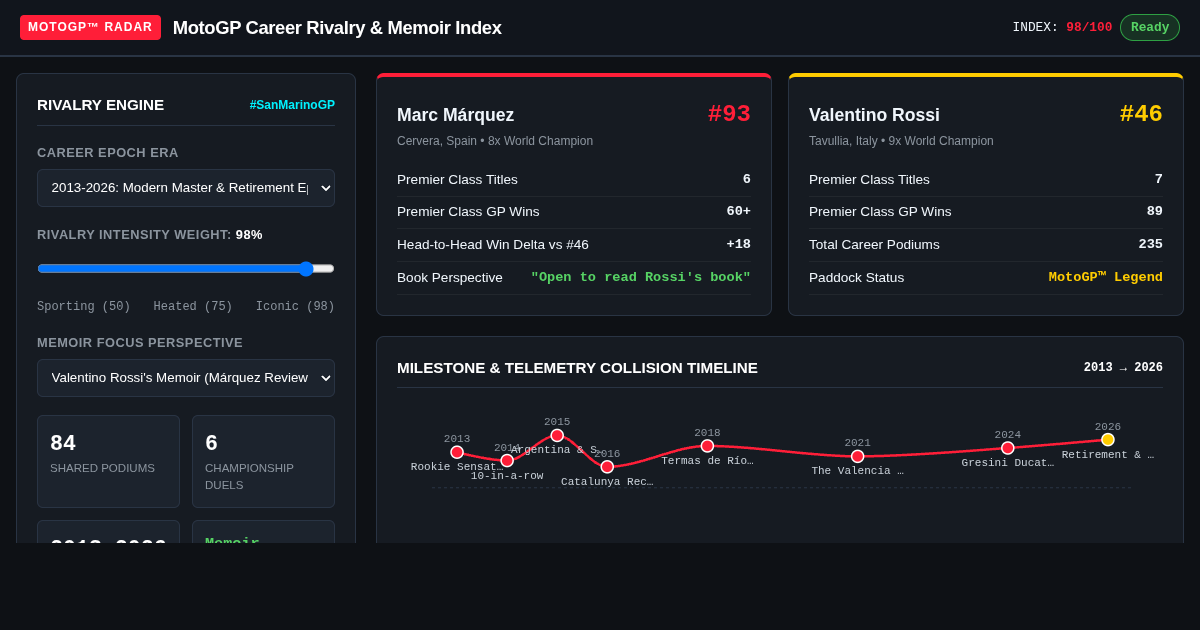Click Rossi's Premier Class Titles 7 value
Screen dimensions: 1200x630
(x=1159, y=179)
